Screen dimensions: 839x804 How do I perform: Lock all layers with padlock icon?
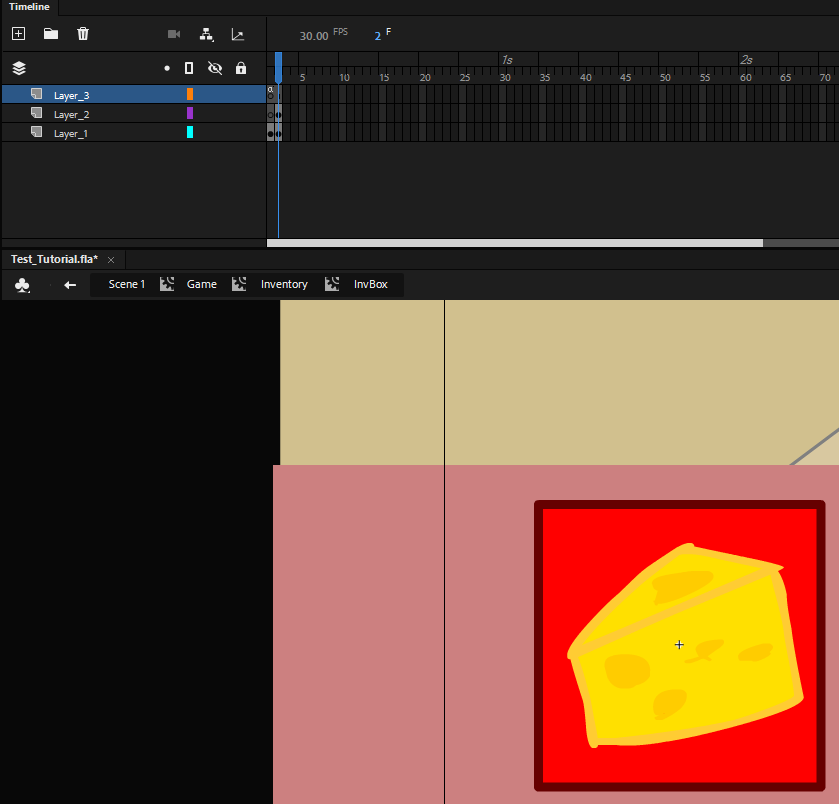point(241,68)
